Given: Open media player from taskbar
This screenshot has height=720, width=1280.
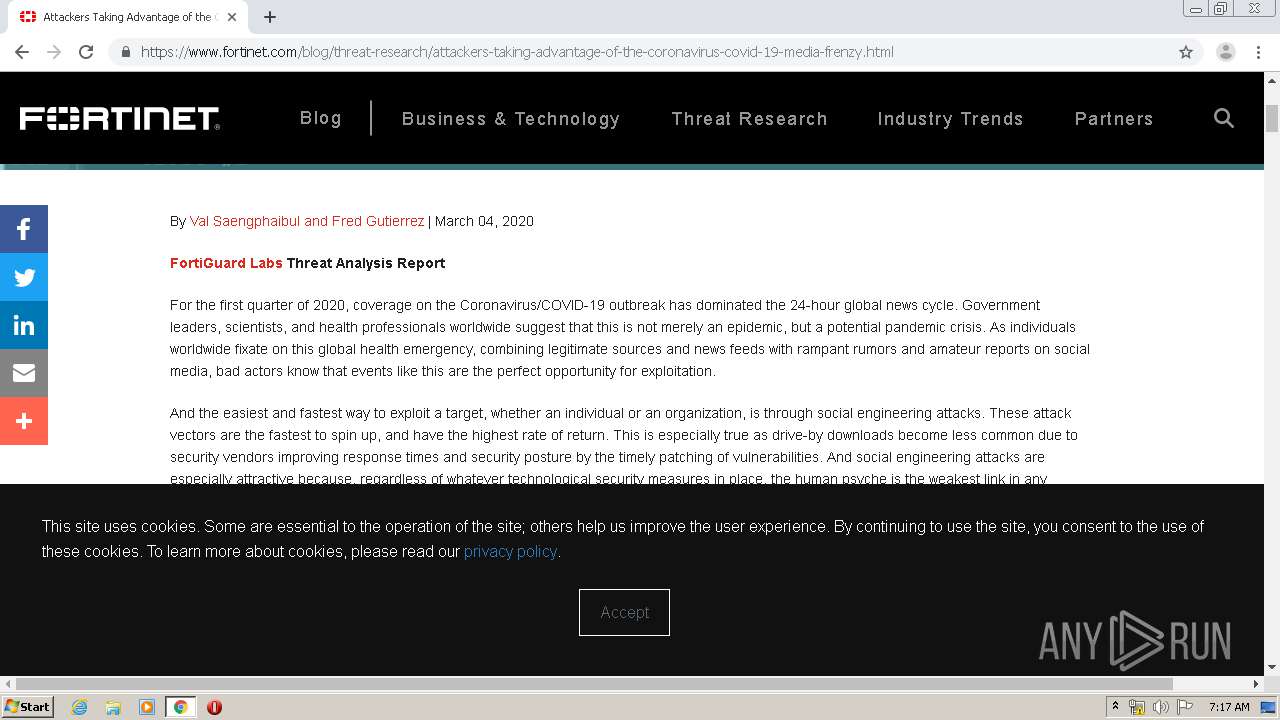Looking at the screenshot, I should tap(147, 707).
